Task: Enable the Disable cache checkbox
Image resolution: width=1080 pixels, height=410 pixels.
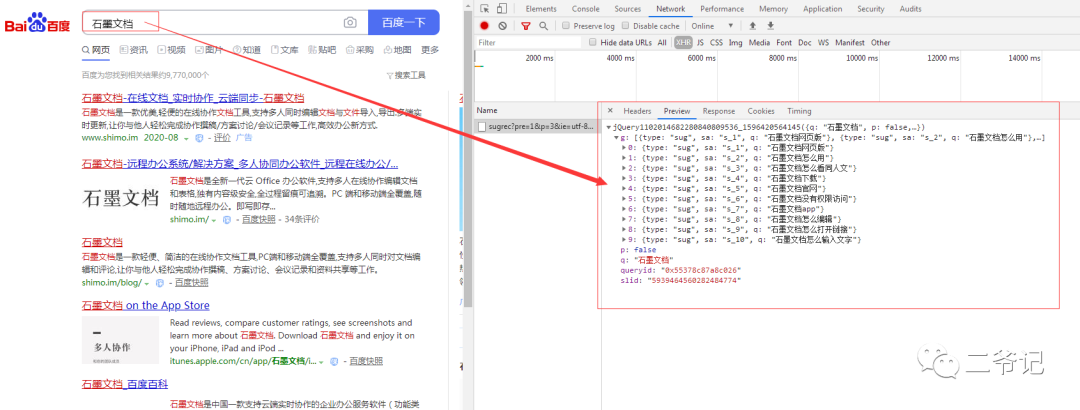Action: click(x=625, y=25)
